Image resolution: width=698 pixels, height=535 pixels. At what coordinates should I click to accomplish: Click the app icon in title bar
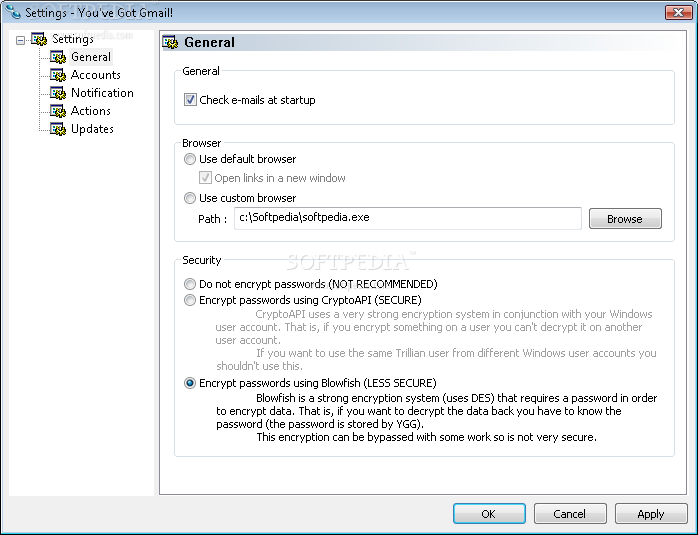tap(13, 12)
